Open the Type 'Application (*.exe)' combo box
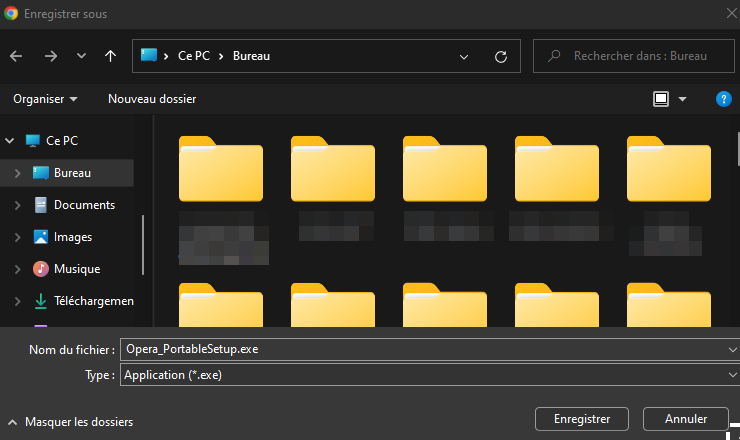The width and height of the screenshot is (740, 440). pos(430,375)
